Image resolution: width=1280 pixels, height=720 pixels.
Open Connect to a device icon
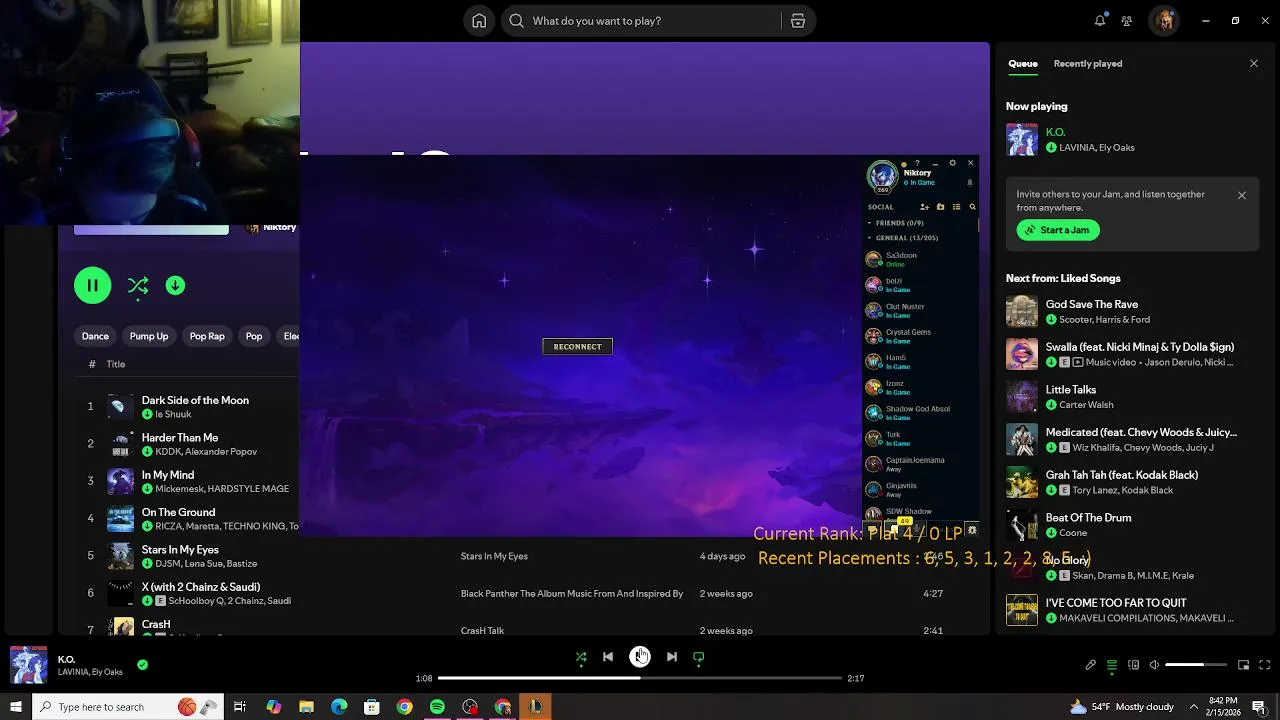point(1133,665)
